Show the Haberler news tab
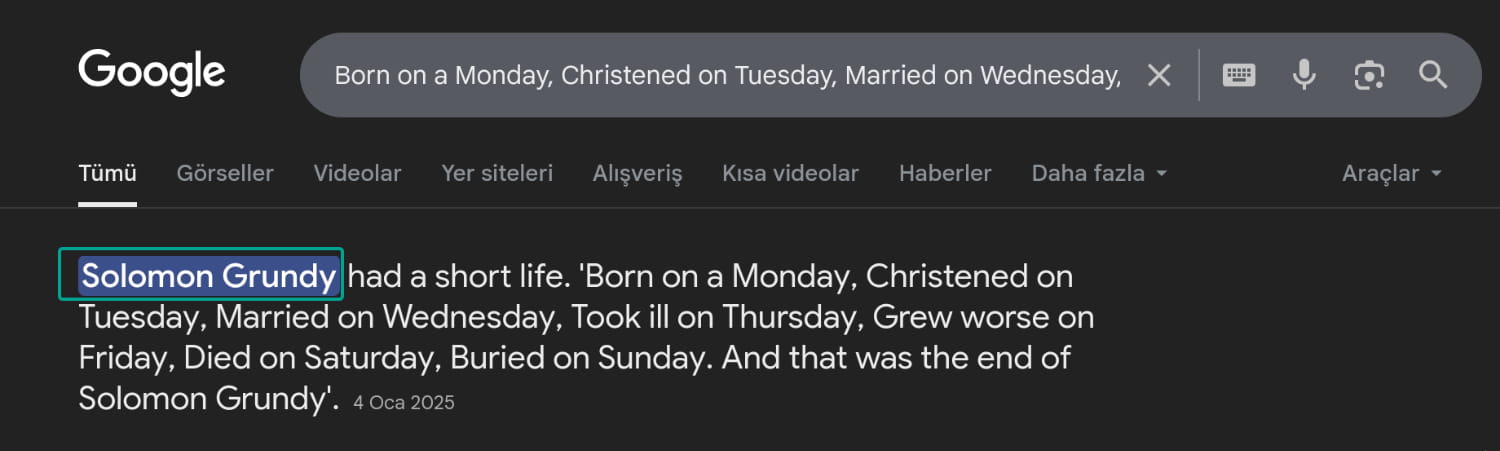The width and height of the screenshot is (1500, 451). (945, 173)
